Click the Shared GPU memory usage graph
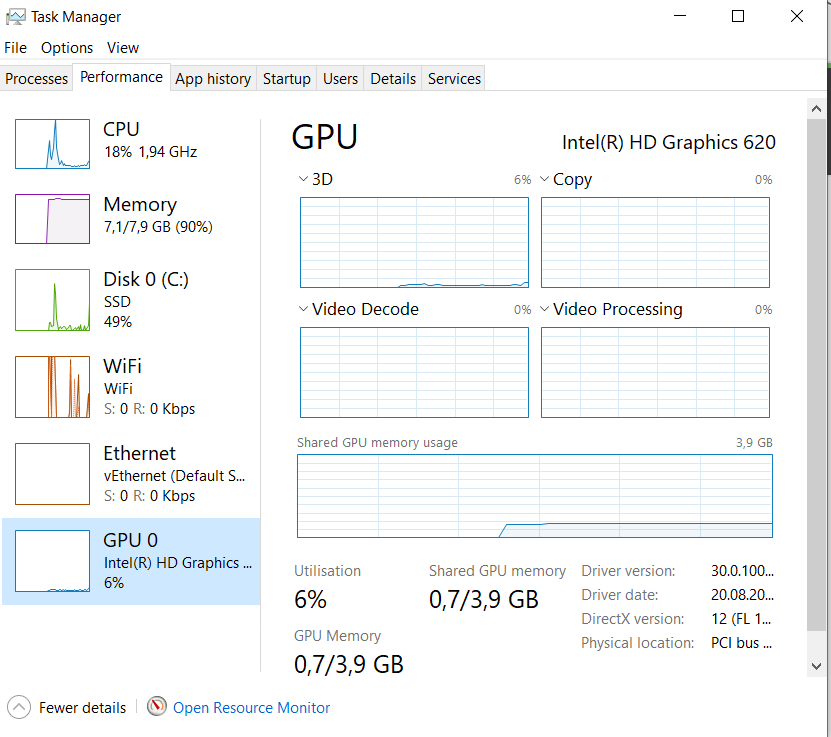Viewport: 831px width, 737px height. pyautogui.click(x=535, y=496)
